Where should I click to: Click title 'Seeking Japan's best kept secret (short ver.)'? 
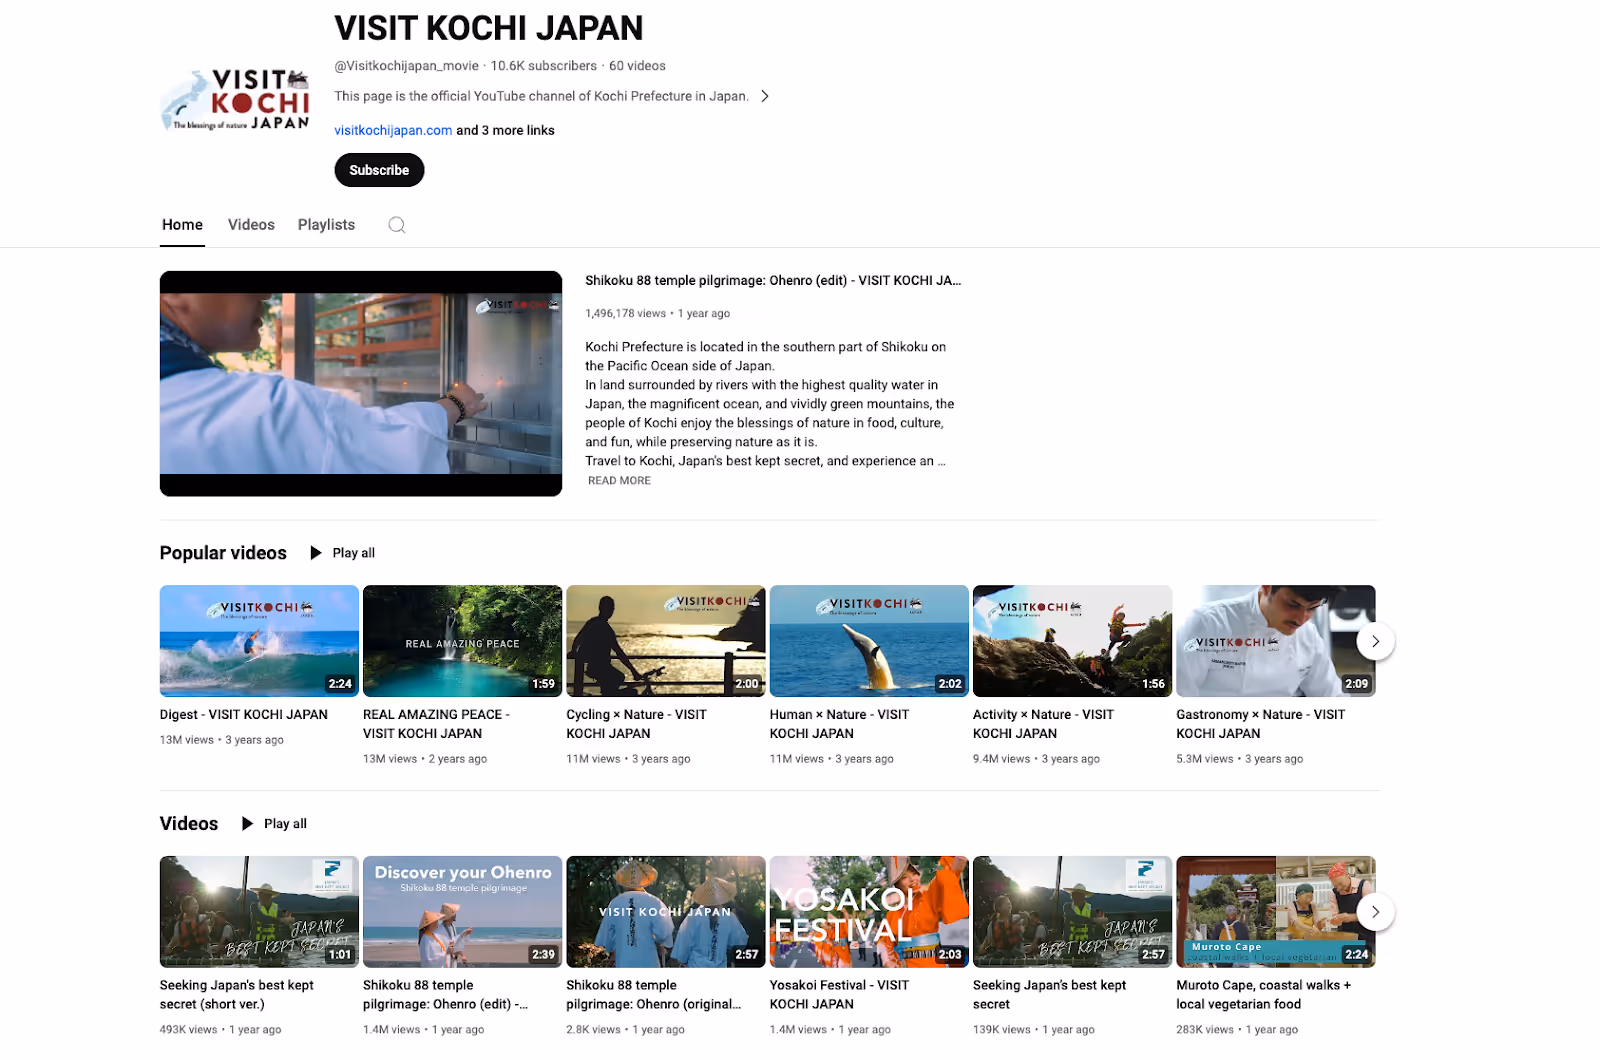pyautogui.click(x=237, y=995)
